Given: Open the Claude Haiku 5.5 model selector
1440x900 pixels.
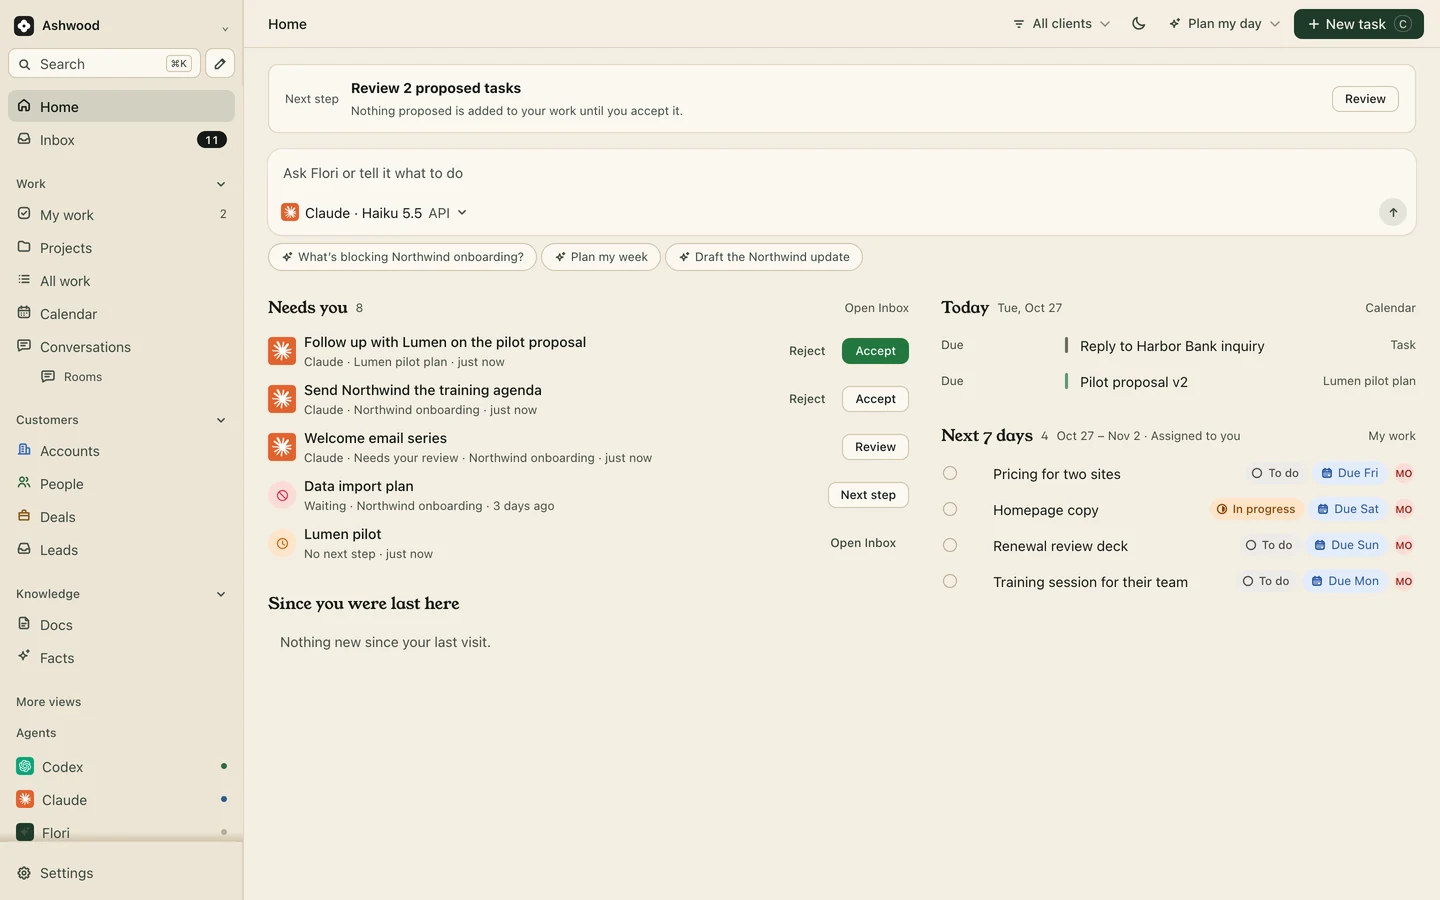Looking at the screenshot, I should (x=374, y=213).
